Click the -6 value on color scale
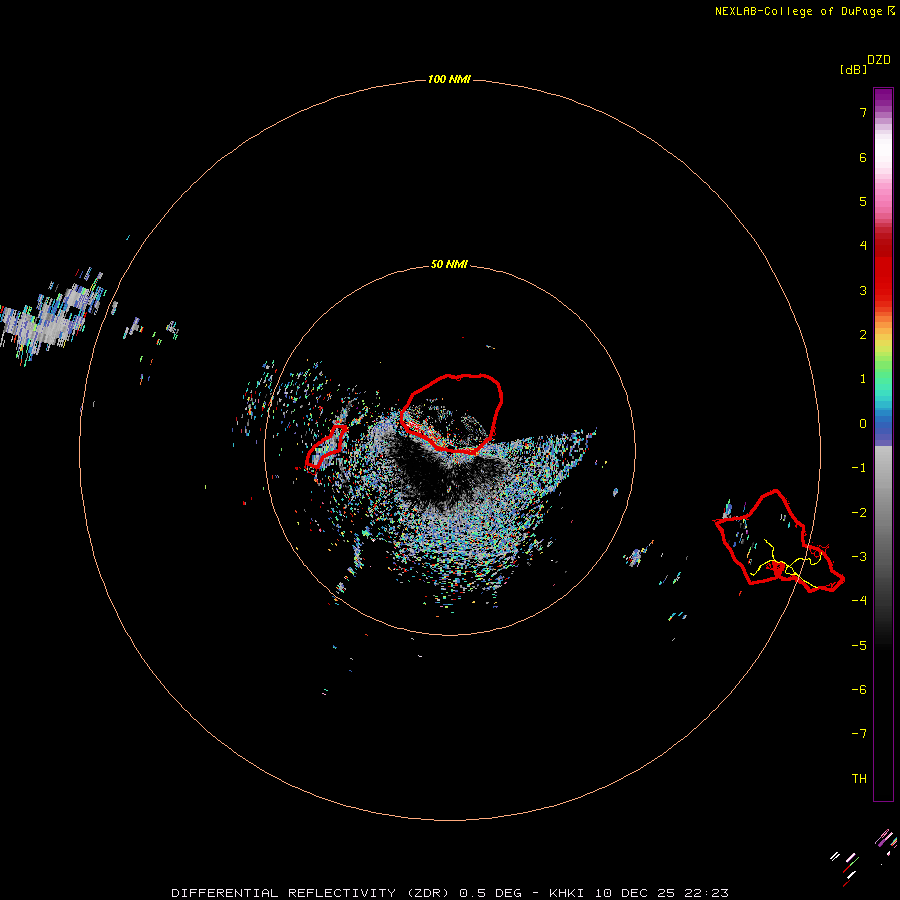The image size is (900, 900). tap(859, 690)
